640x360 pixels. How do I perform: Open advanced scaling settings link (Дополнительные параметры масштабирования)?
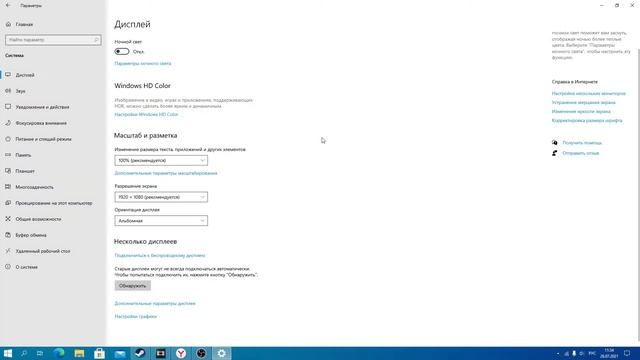(166, 173)
